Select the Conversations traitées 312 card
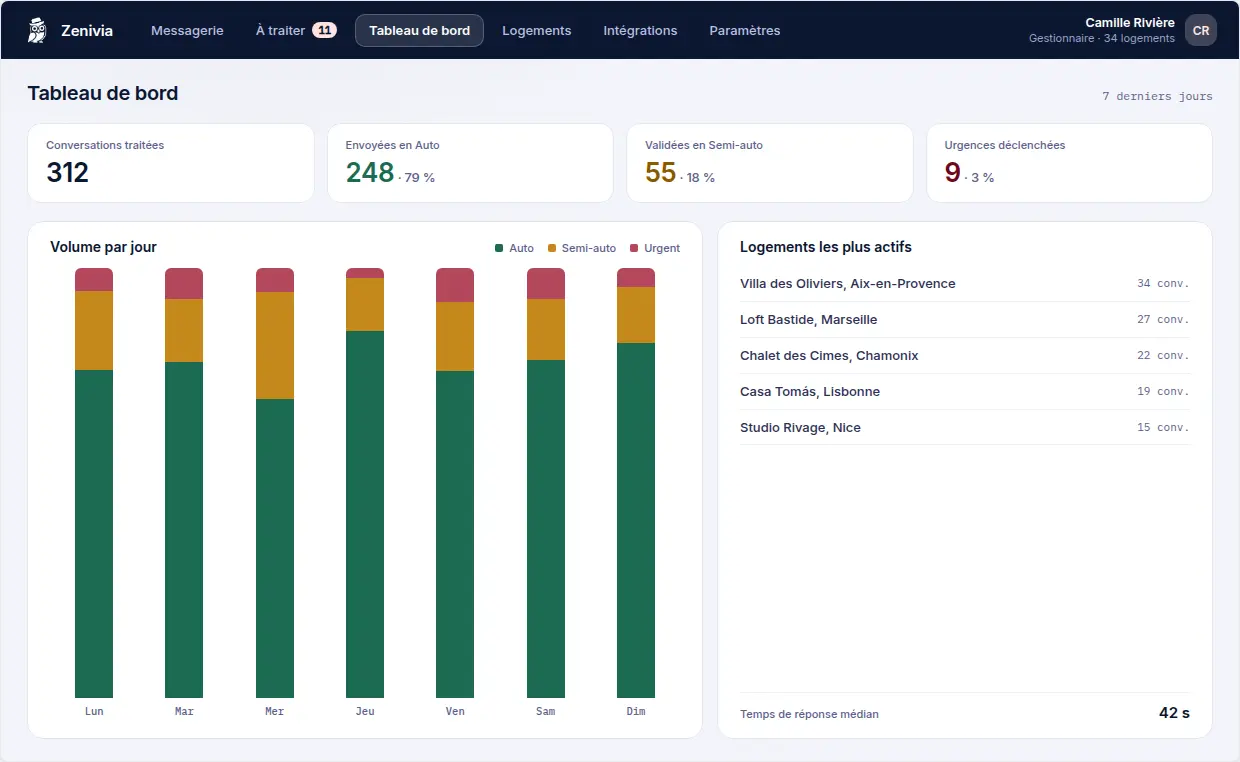The image size is (1240, 762). [x=170, y=163]
